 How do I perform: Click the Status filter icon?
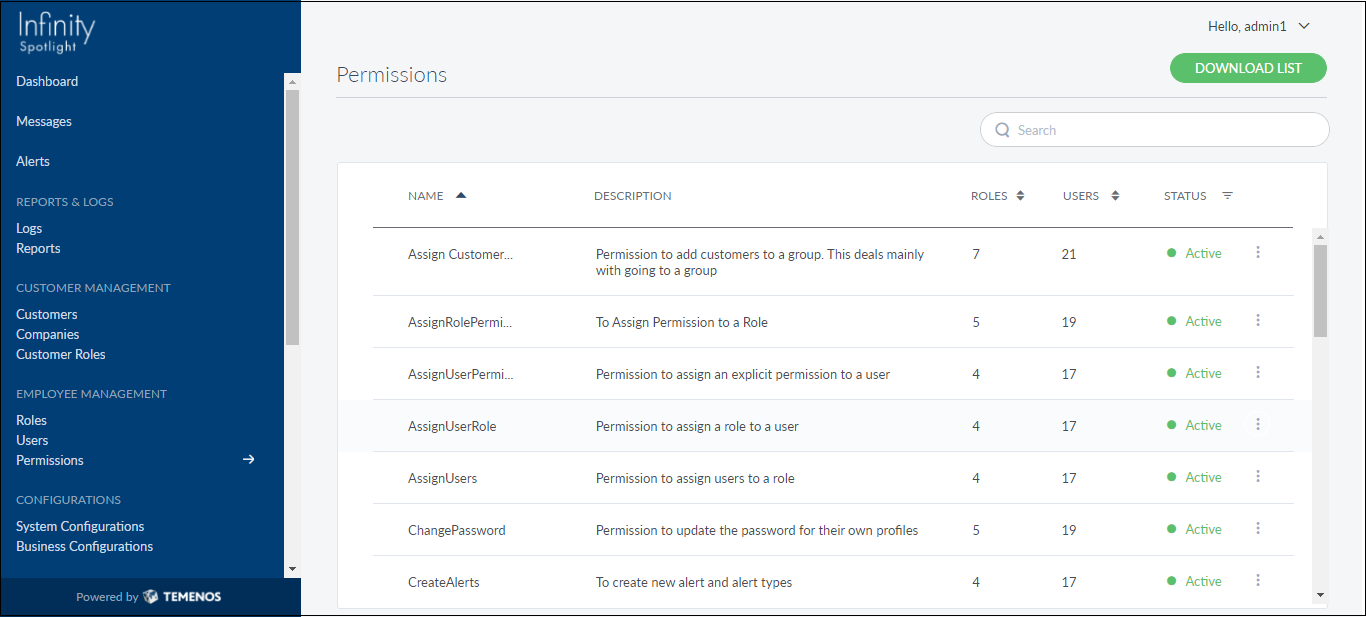pyautogui.click(x=1227, y=196)
